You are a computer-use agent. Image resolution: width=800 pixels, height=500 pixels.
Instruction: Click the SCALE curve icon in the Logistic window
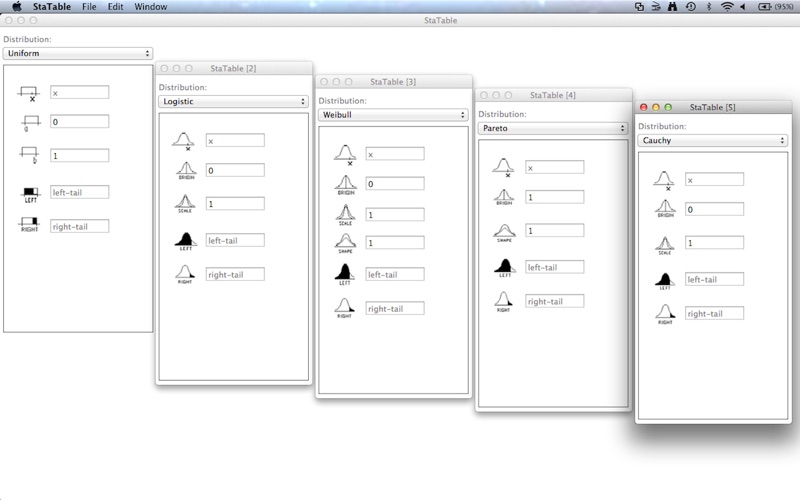click(x=185, y=203)
